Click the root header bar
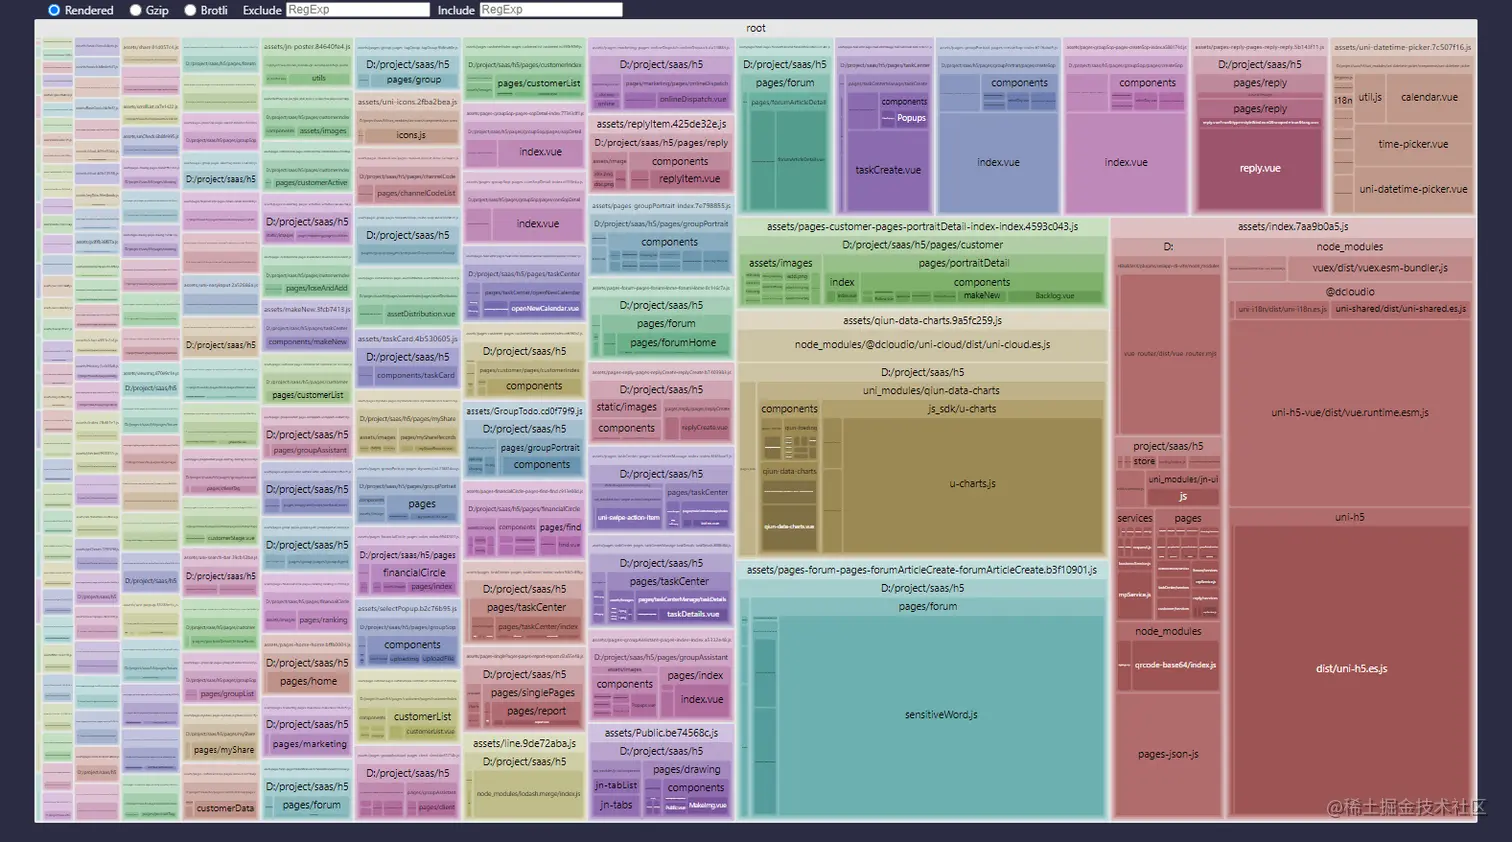 755,28
